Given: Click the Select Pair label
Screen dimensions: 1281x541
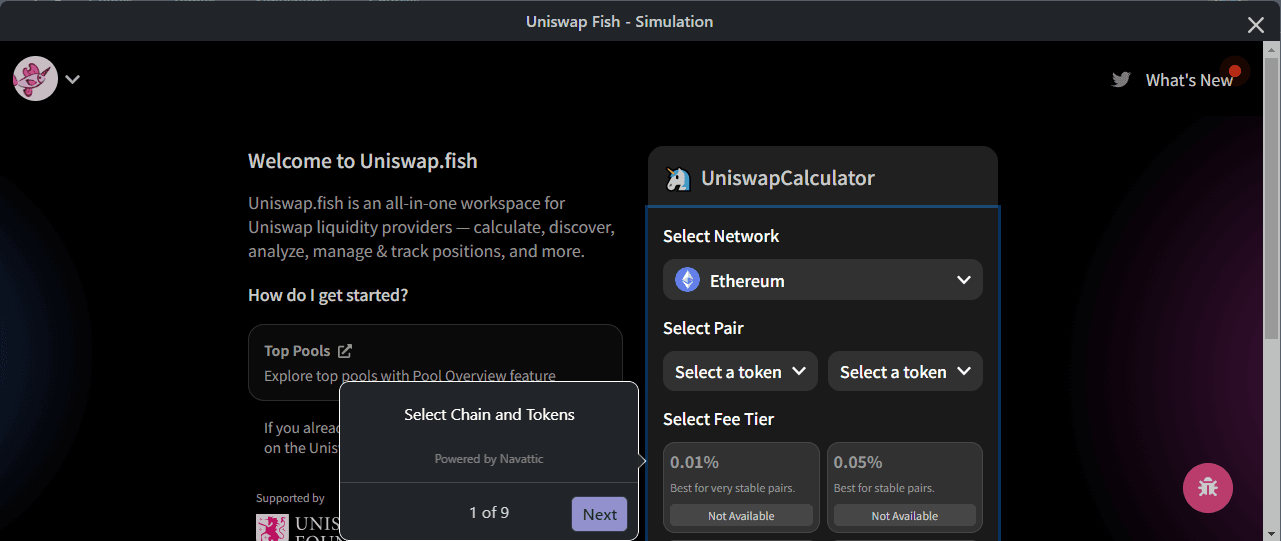Looking at the screenshot, I should (703, 328).
